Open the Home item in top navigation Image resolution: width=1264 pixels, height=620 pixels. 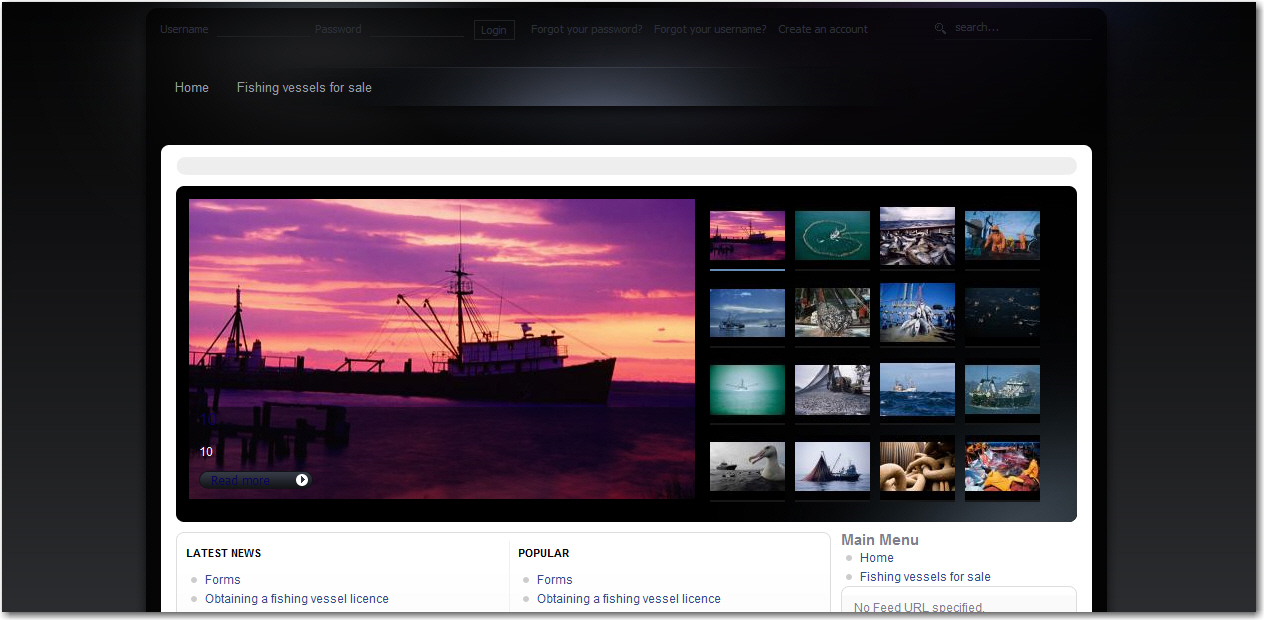click(x=191, y=87)
